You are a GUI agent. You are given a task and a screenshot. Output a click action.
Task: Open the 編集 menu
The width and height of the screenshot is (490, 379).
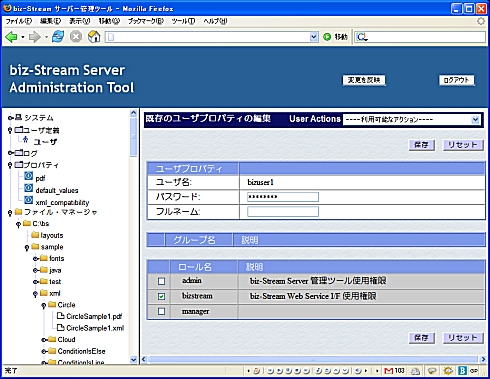point(51,21)
